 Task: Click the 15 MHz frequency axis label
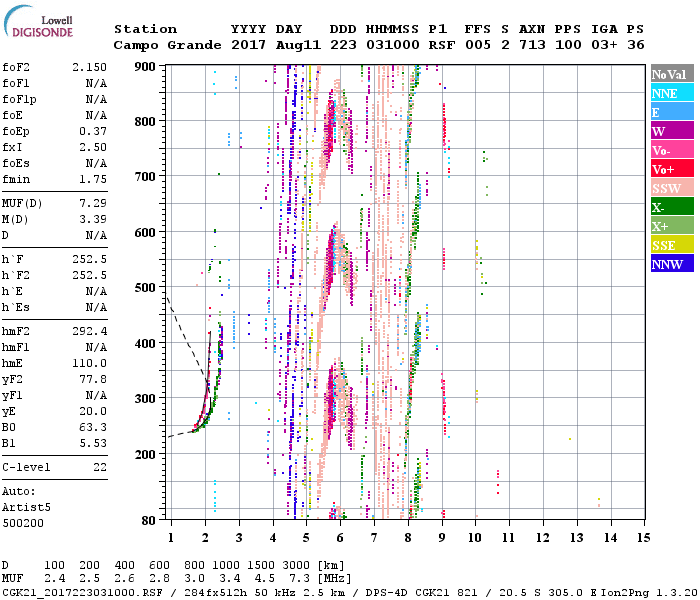(643, 538)
